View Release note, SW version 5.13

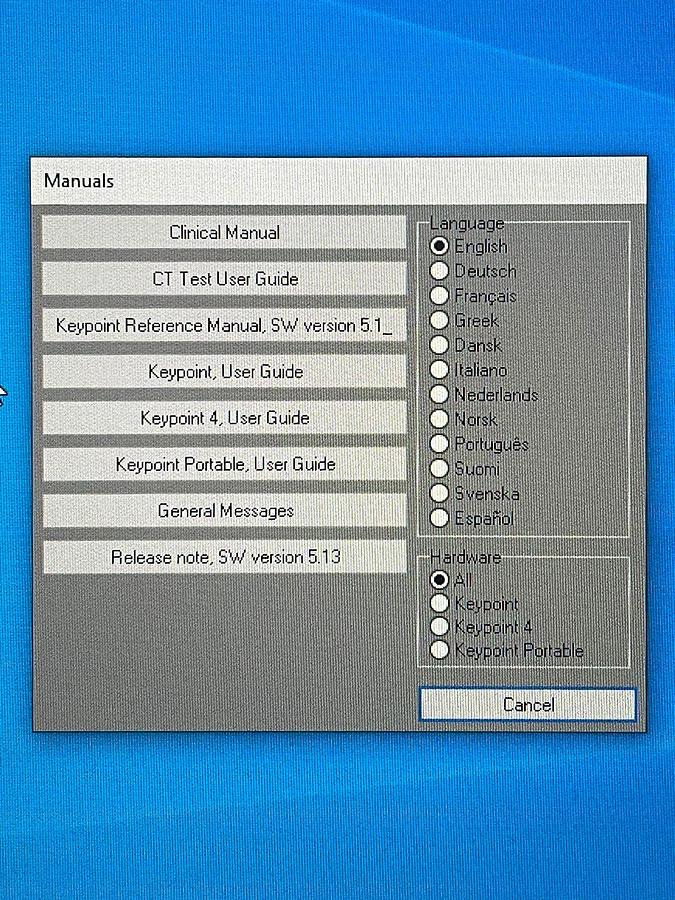[x=224, y=557]
